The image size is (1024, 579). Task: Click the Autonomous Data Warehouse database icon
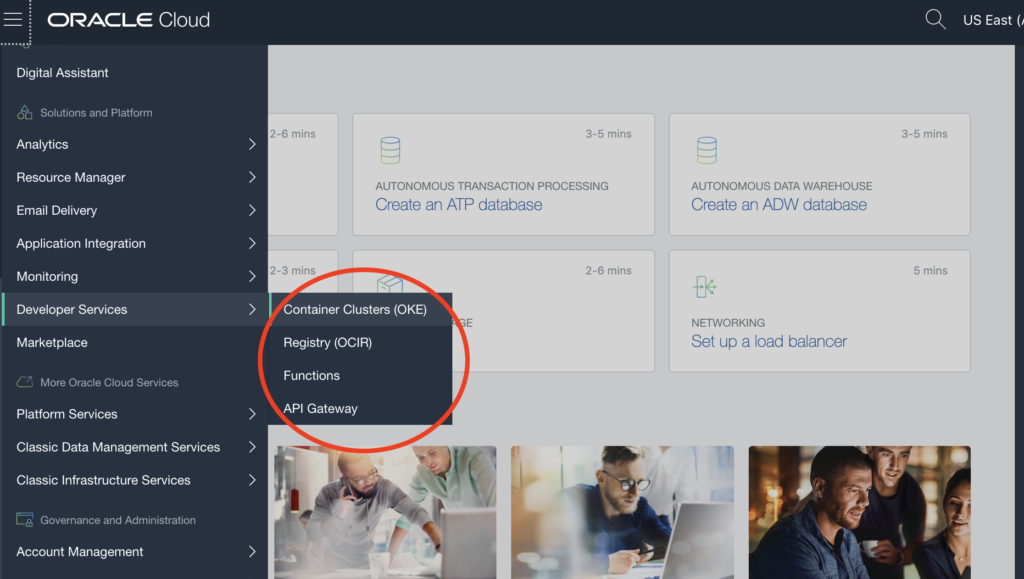pyautogui.click(x=706, y=150)
